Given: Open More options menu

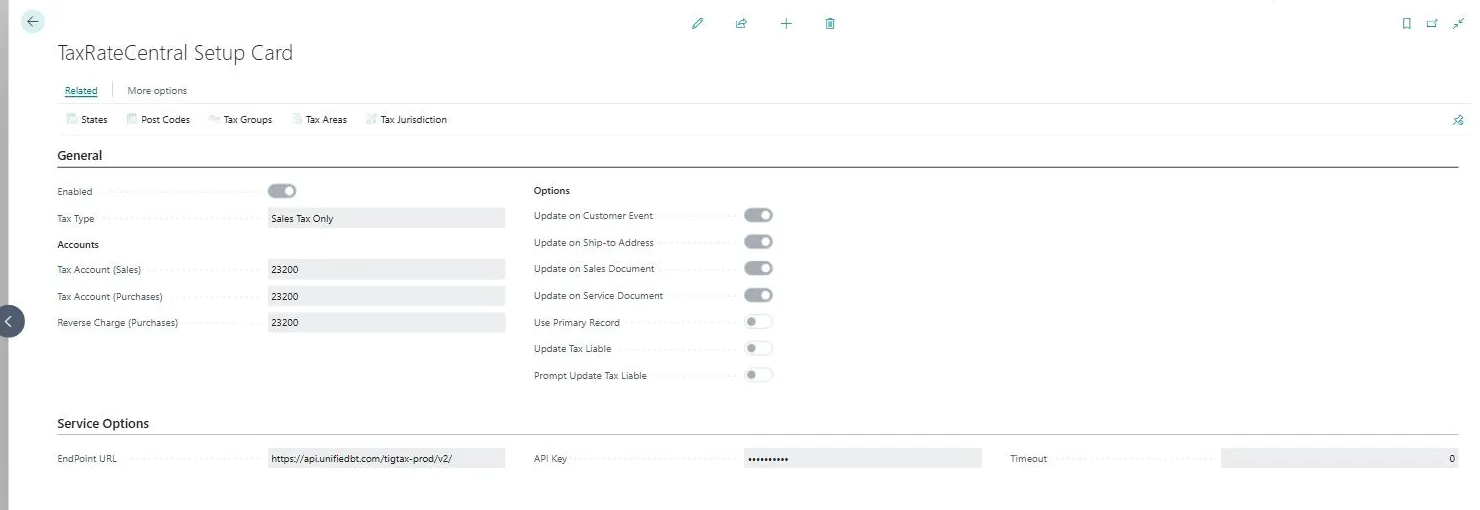Looking at the screenshot, I should pos(157,91).
